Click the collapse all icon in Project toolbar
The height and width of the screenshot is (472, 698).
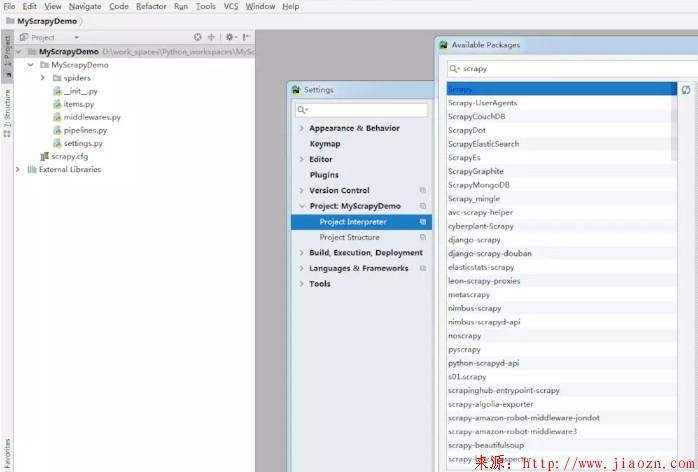point(211,37)
